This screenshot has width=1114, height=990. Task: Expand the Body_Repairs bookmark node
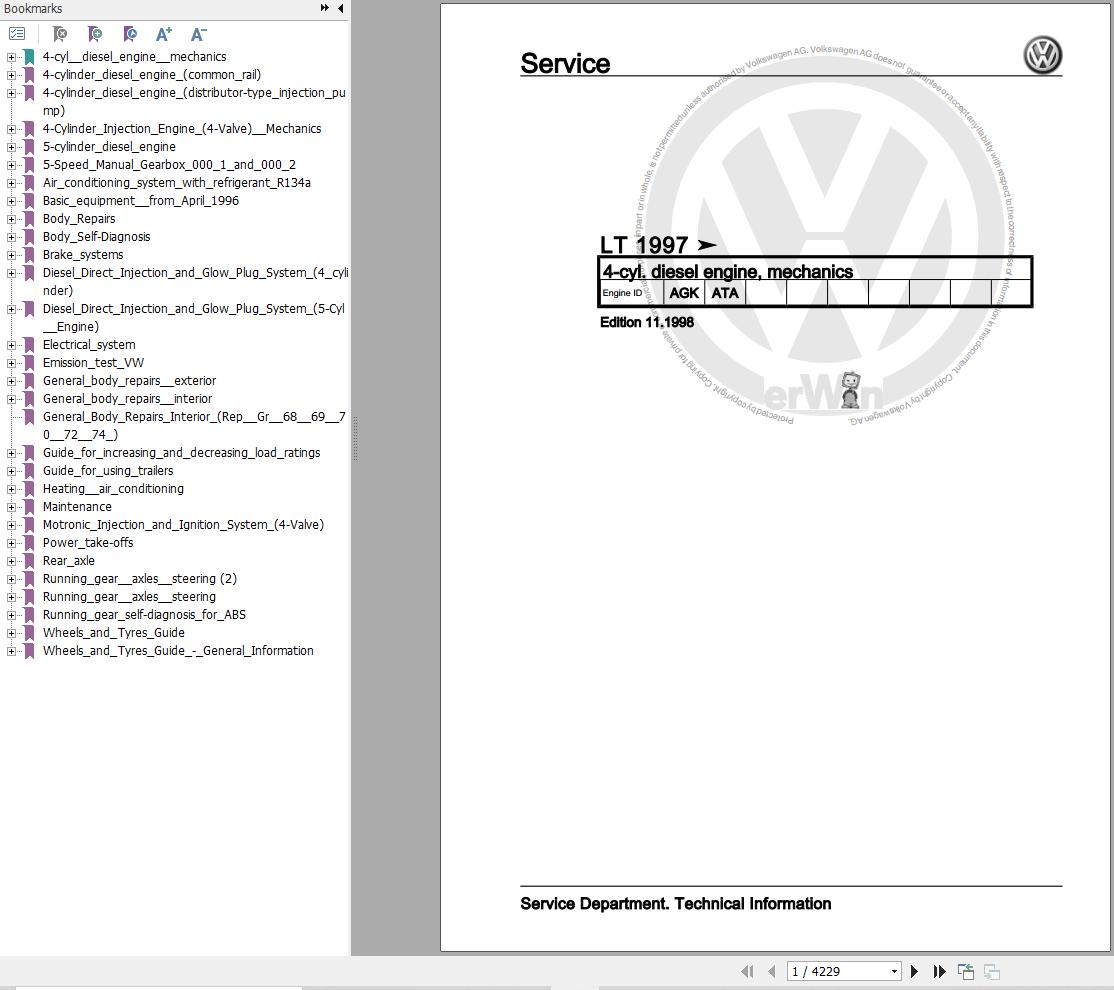(x=11, y=219)
